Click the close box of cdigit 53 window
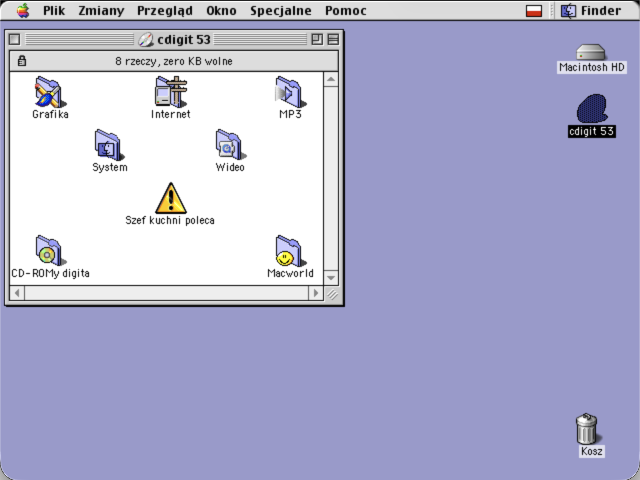This screenshot has width=640, height=480. [14, 40]
